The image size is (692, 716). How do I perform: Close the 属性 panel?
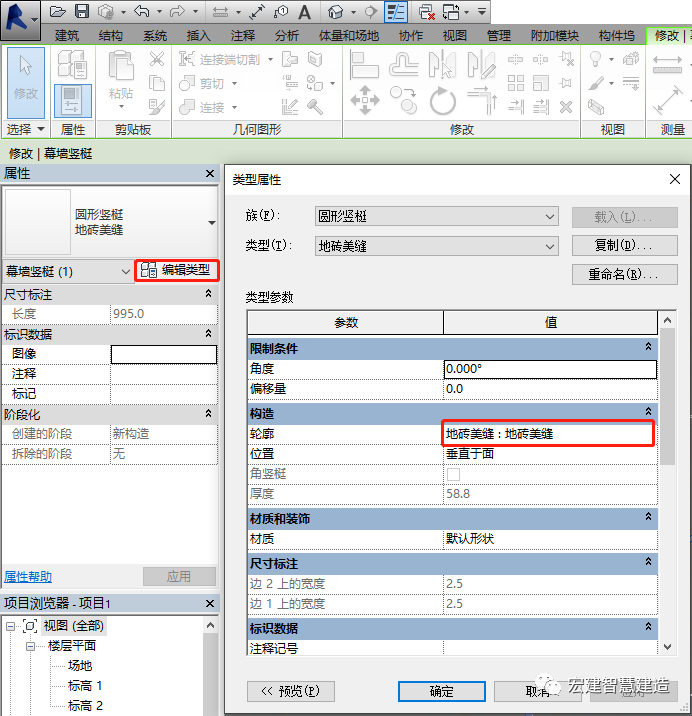tap(210, 174)
